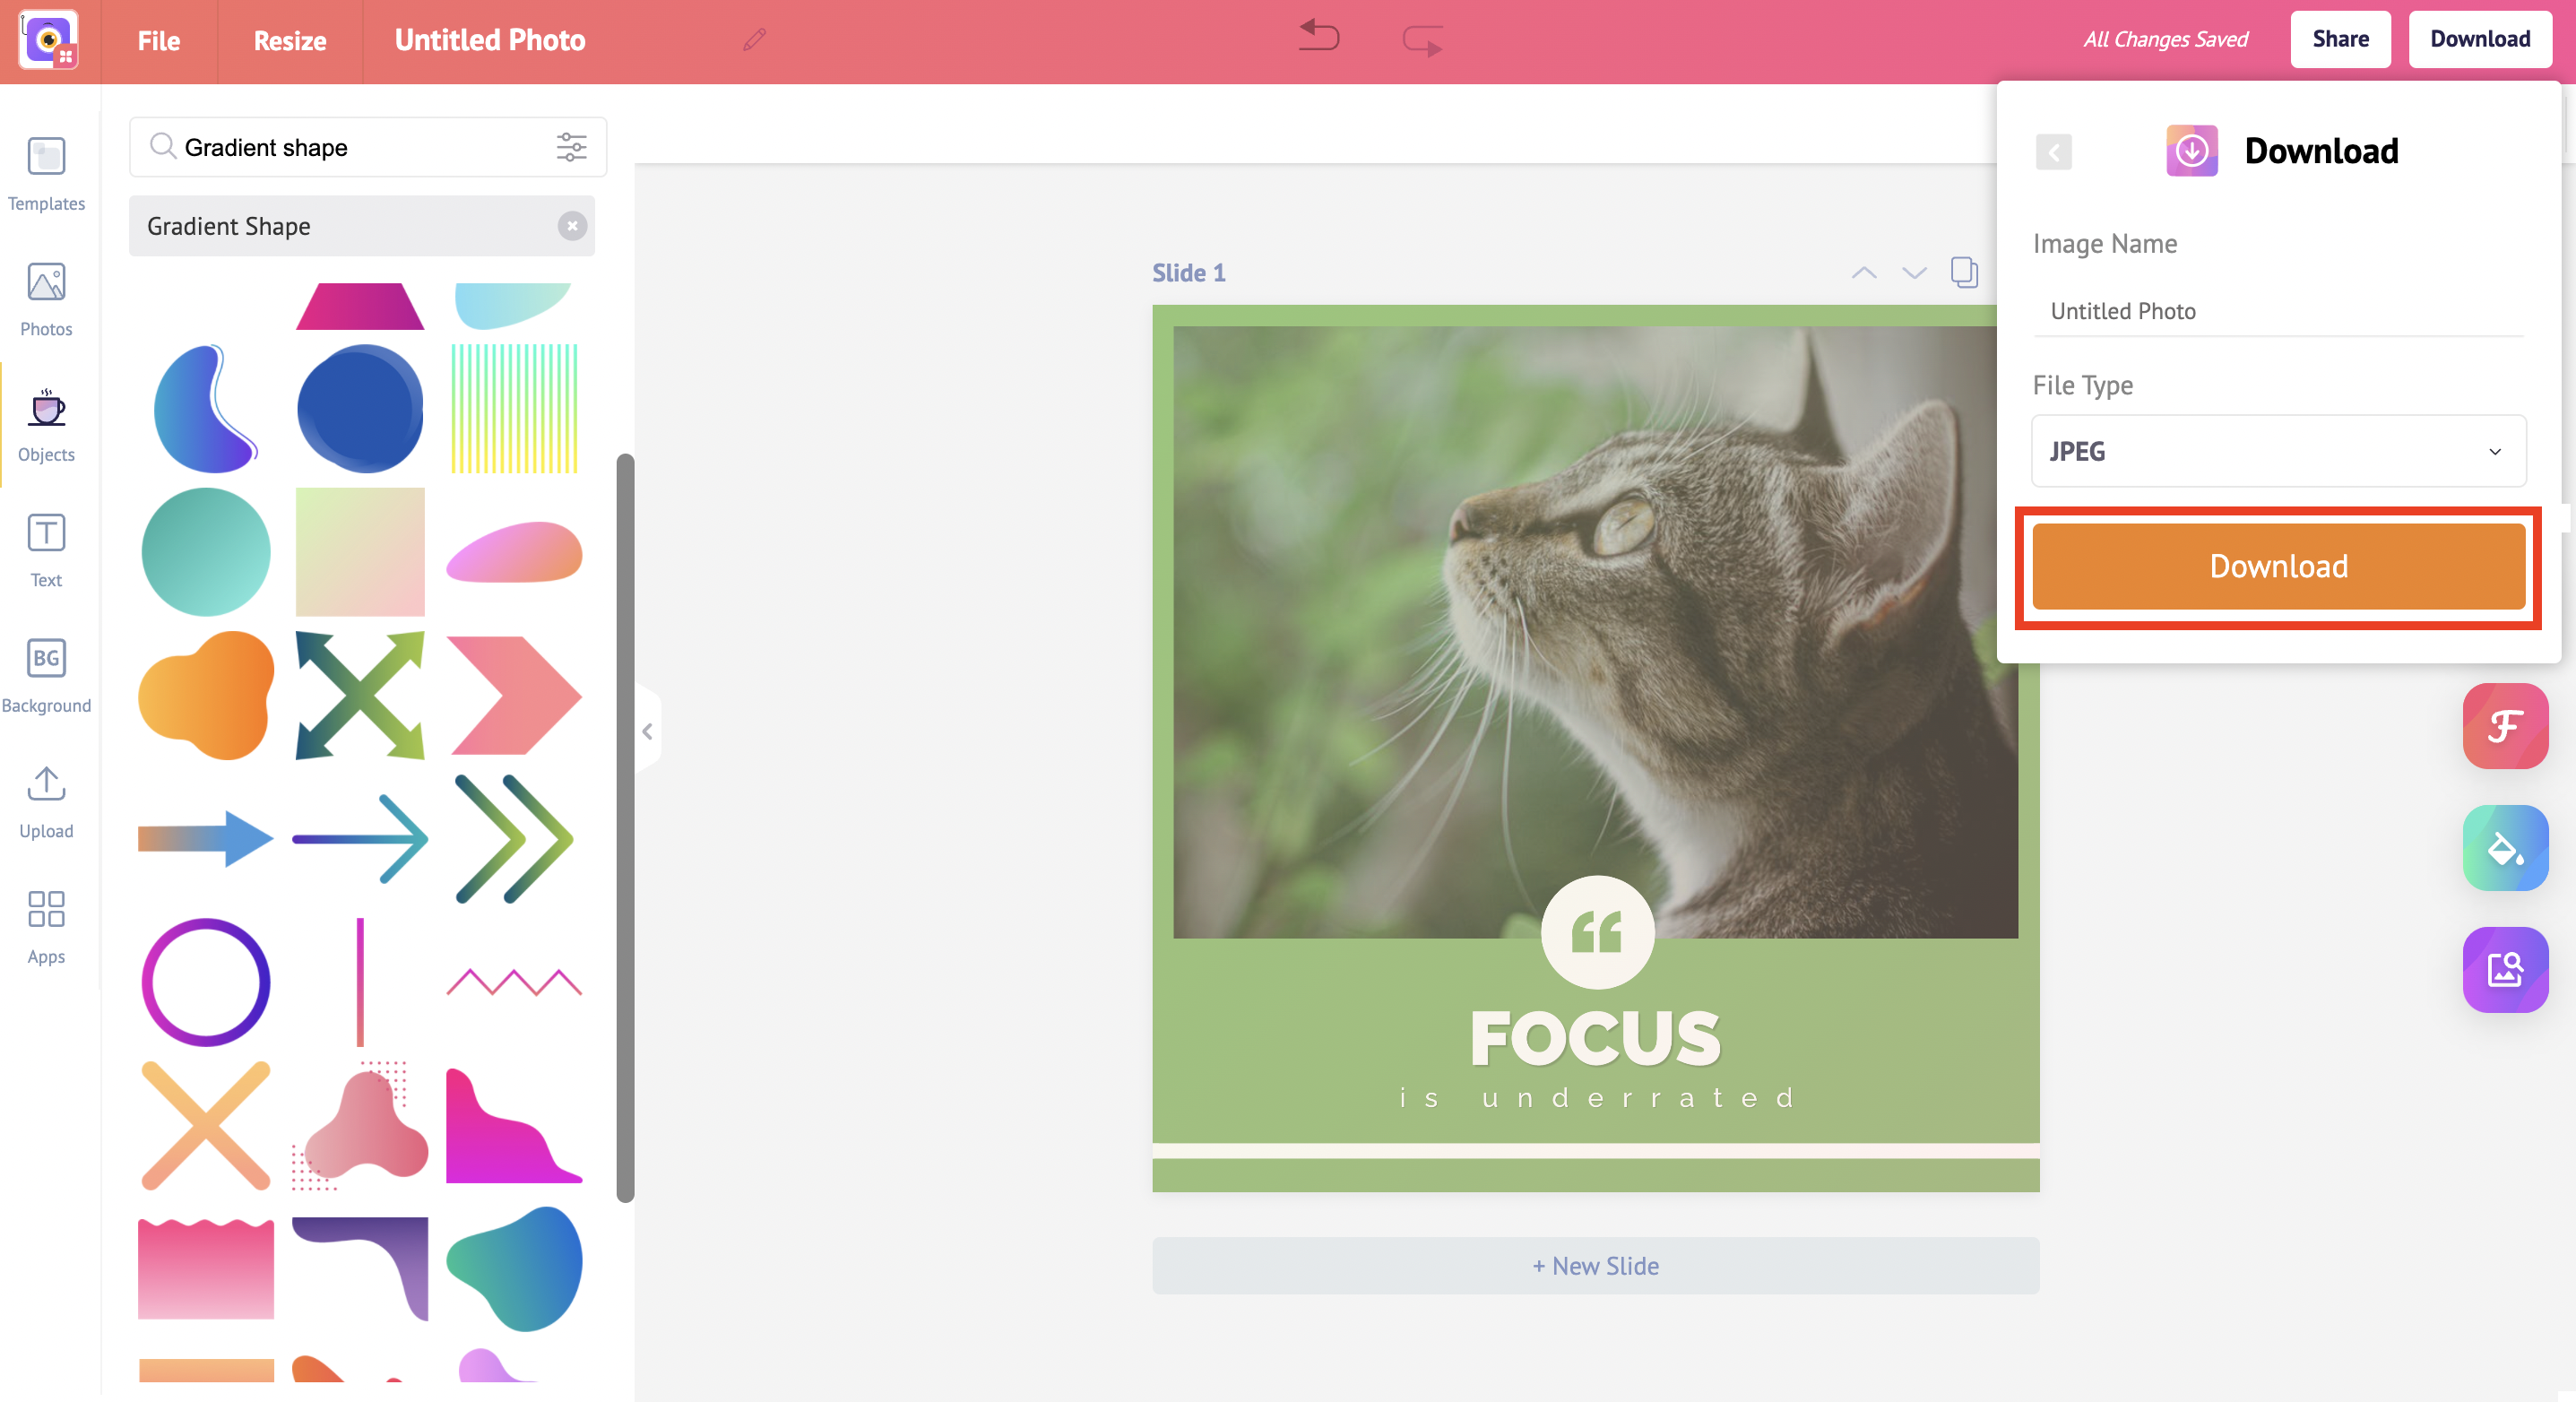Viewport: 2576px width, 1402px height.
Task: Select the Resize menu item
Action: [x=287, y=38]
